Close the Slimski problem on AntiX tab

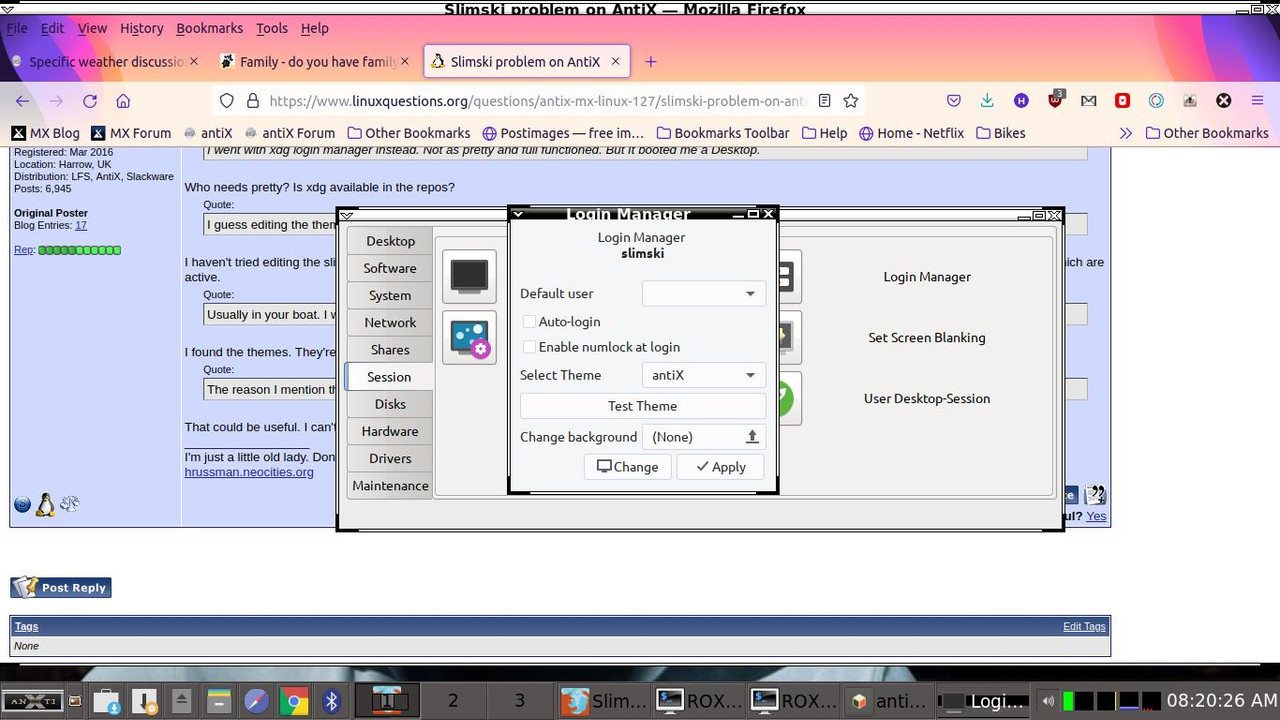click(616, 62)
